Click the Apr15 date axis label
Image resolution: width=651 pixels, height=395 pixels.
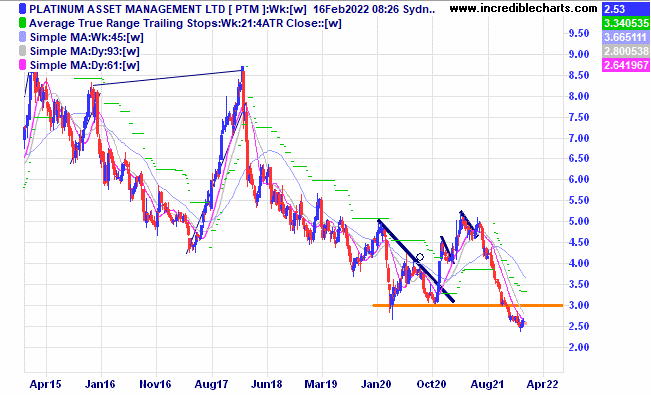pyautogui.click(x=45, y=384)
